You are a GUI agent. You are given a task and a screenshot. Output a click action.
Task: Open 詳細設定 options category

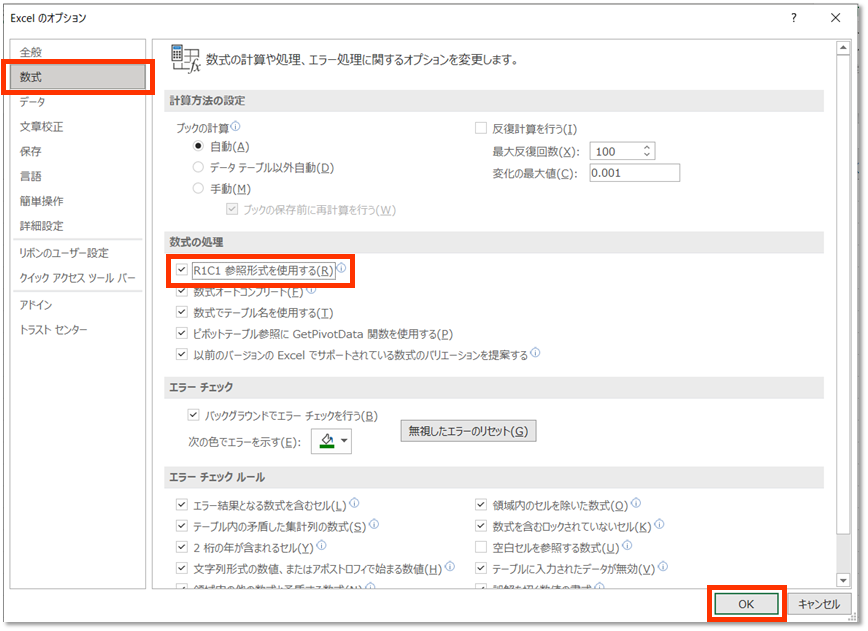[78, 226]
